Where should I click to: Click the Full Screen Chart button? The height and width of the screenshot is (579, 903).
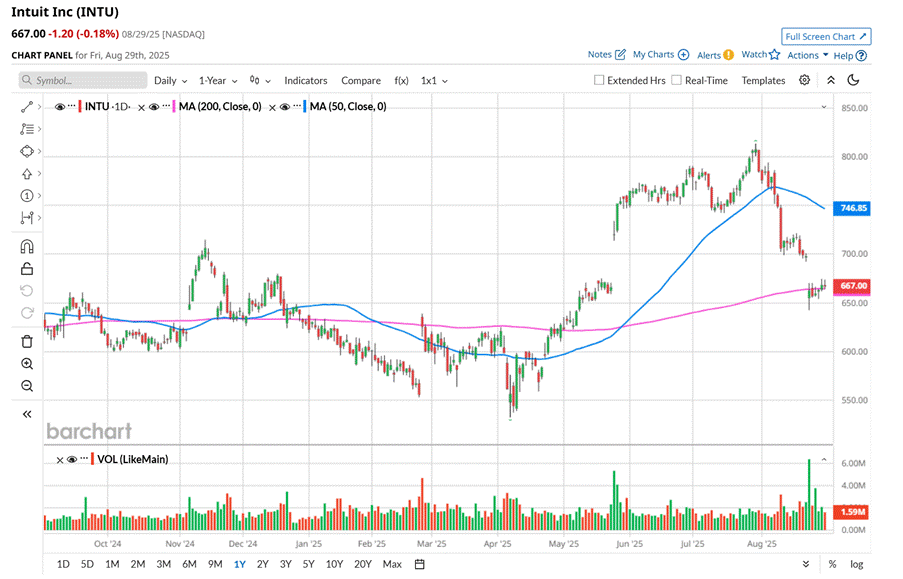[826, 36]
